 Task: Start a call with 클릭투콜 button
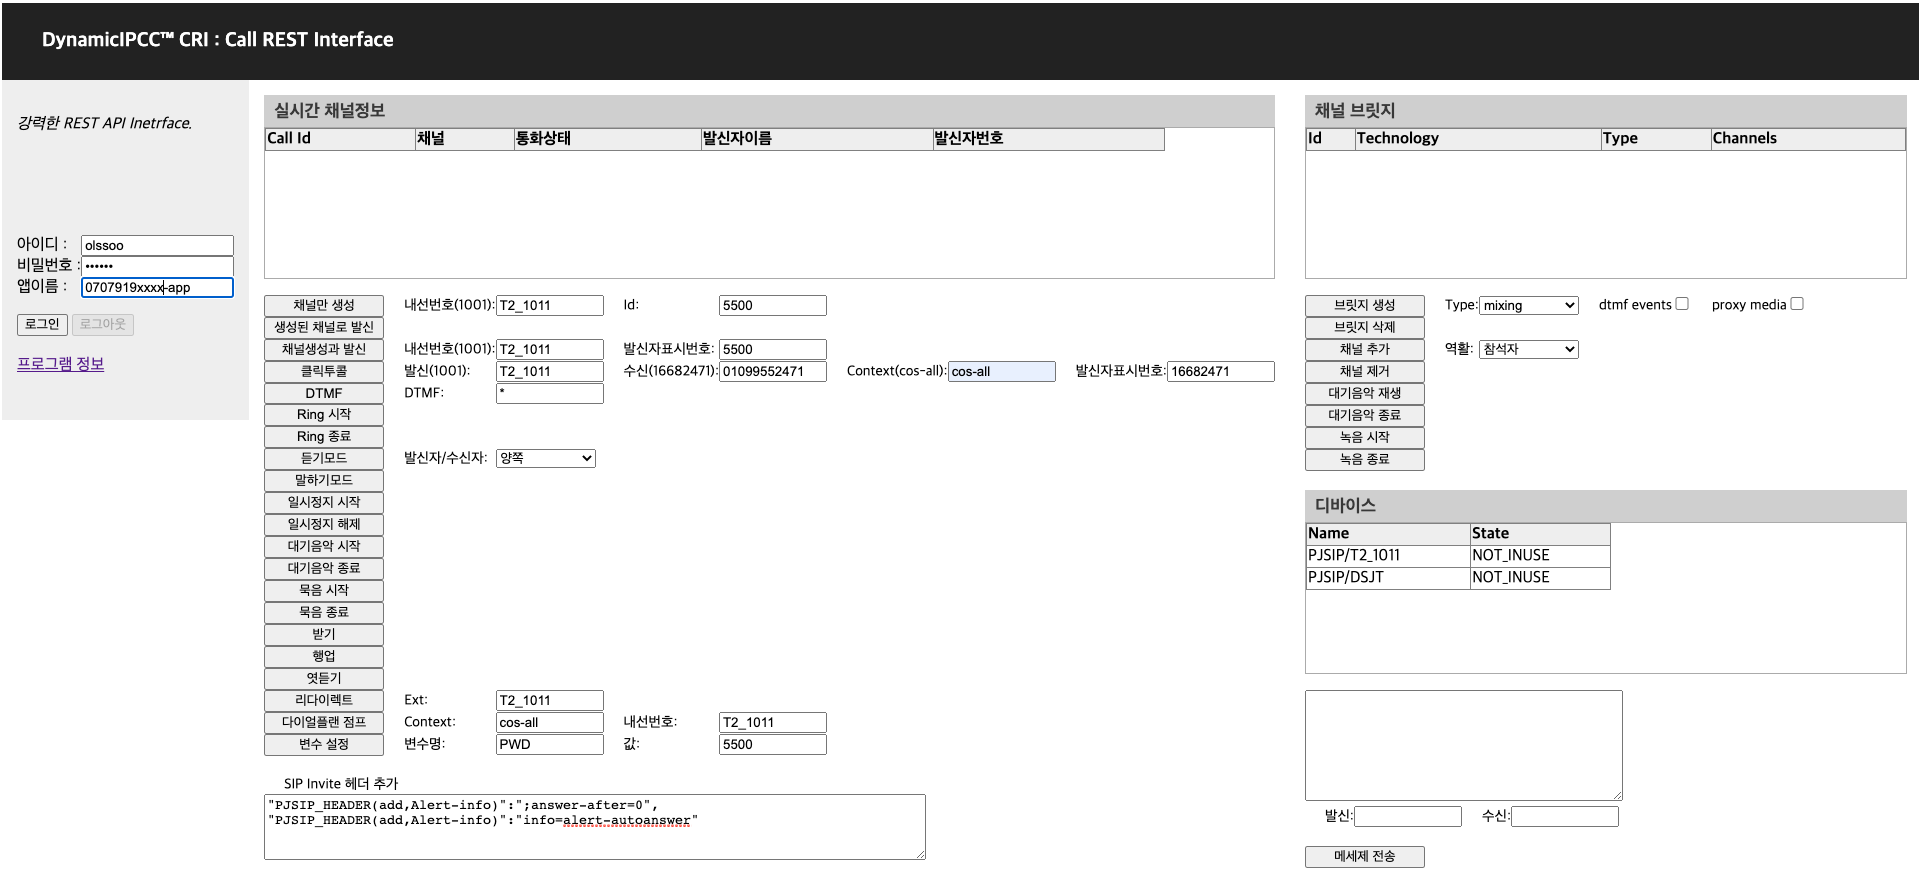(324, 371)
